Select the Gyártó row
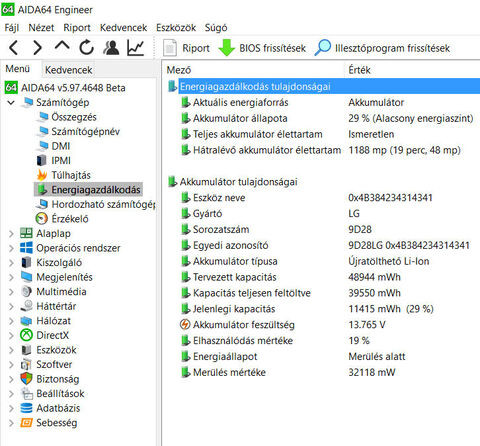Viewport: 480px width, 446px height. 207,213
